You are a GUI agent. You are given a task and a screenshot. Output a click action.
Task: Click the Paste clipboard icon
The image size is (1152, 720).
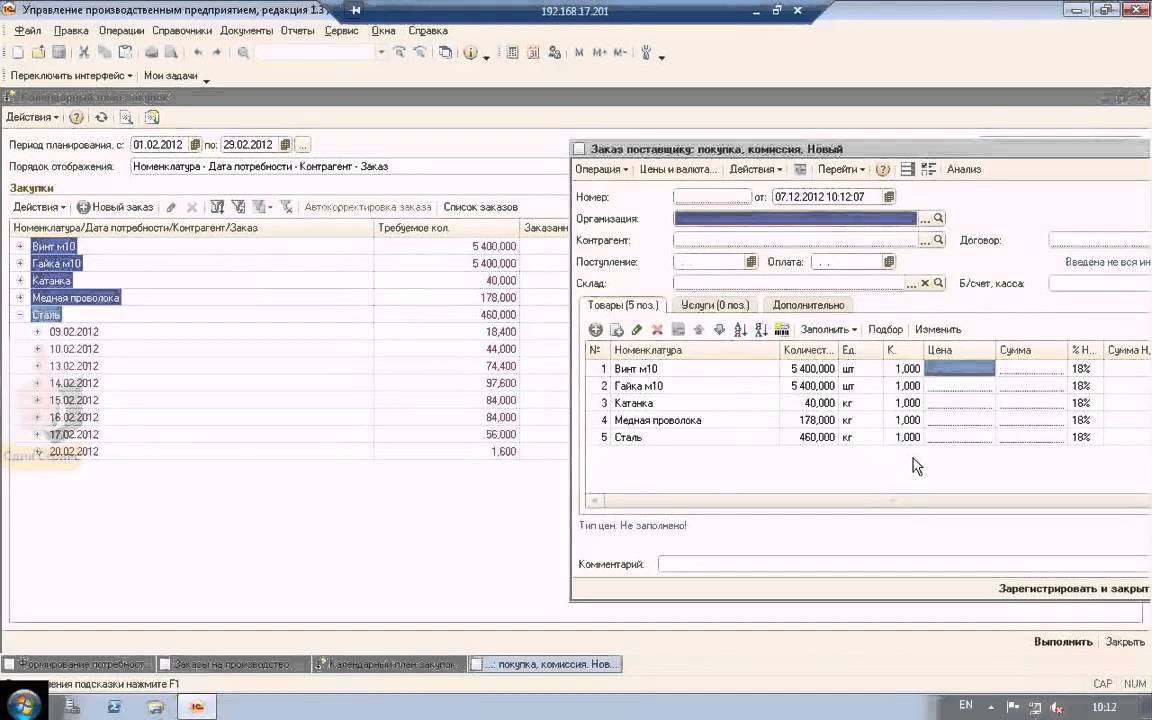[126, 52]
